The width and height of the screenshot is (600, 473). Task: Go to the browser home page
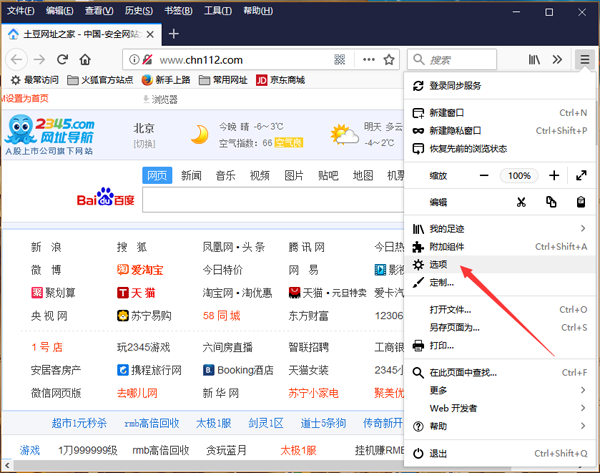click(x=85, y=60)
